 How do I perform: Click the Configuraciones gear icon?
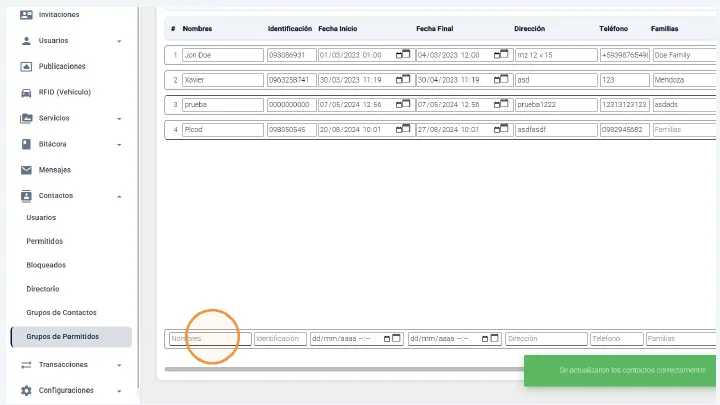click(x=26, y=390)
